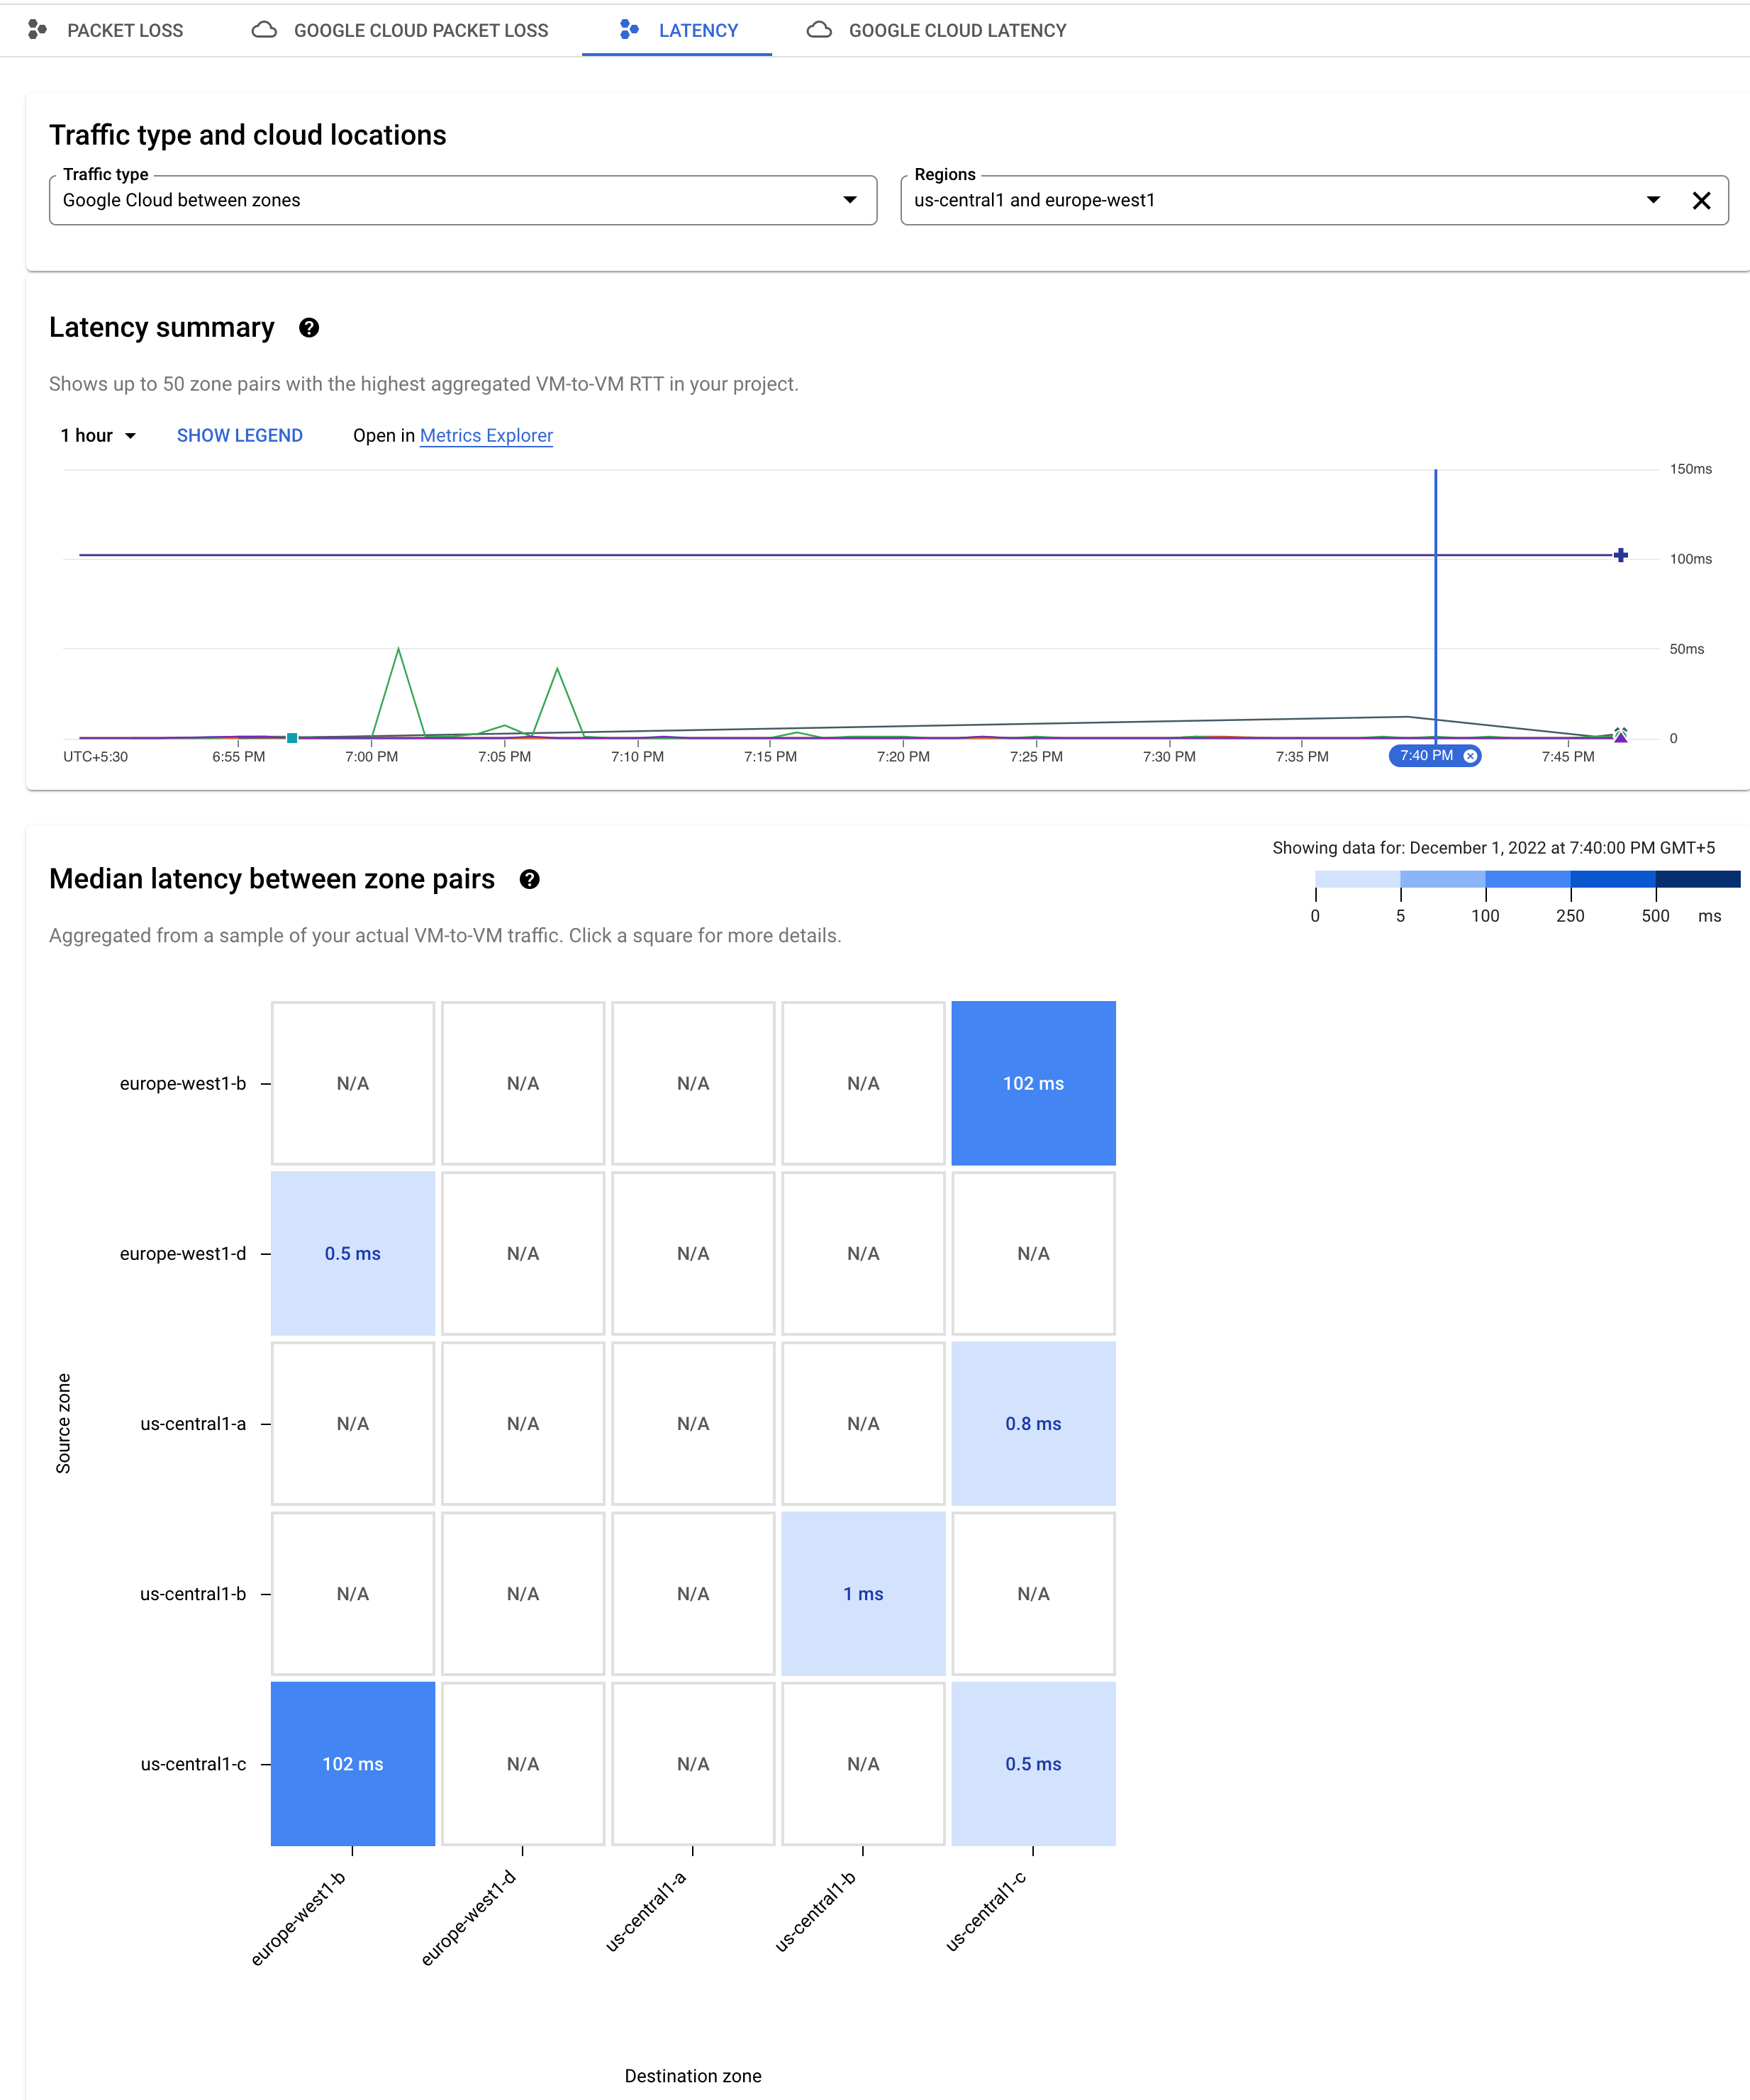
Task: Select 1 ms square in us-central1-b row
Action: pos(863,1593)
